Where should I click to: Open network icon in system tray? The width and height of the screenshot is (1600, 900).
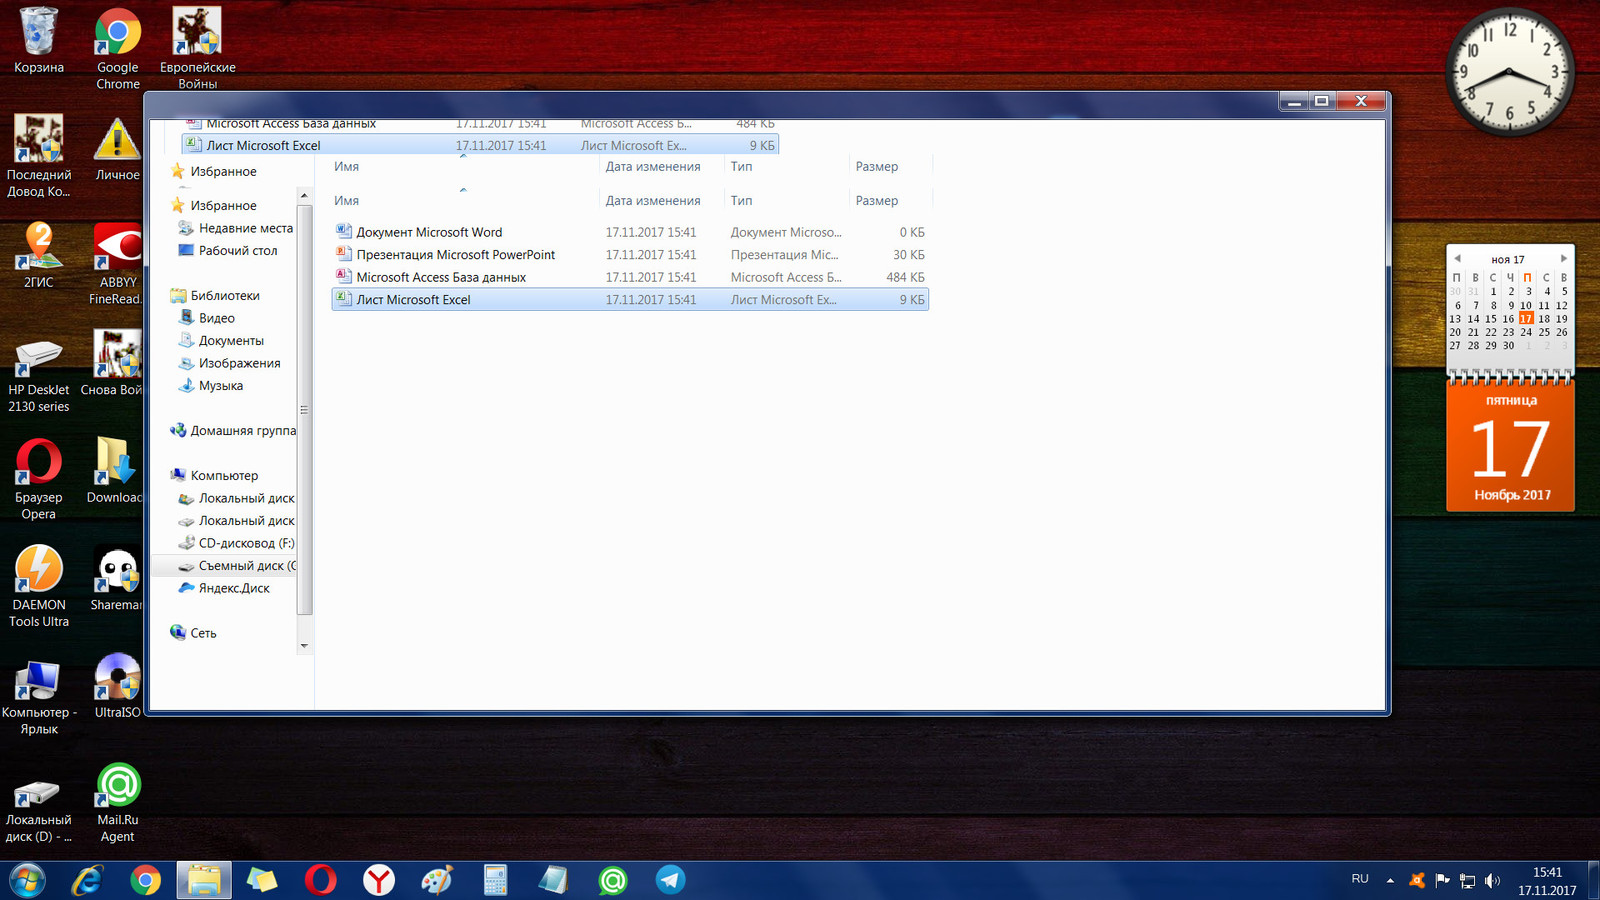pos(1467,880)
